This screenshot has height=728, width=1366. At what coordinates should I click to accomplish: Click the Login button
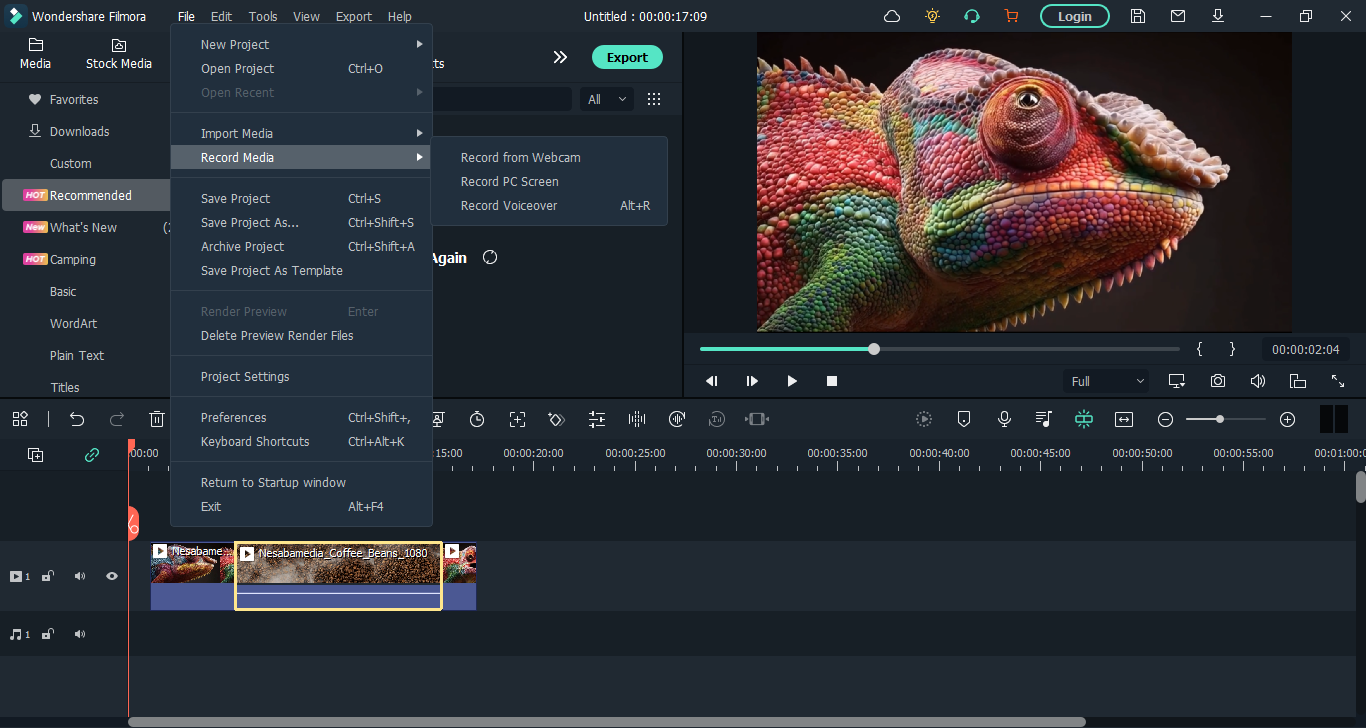pos(1074,16)
